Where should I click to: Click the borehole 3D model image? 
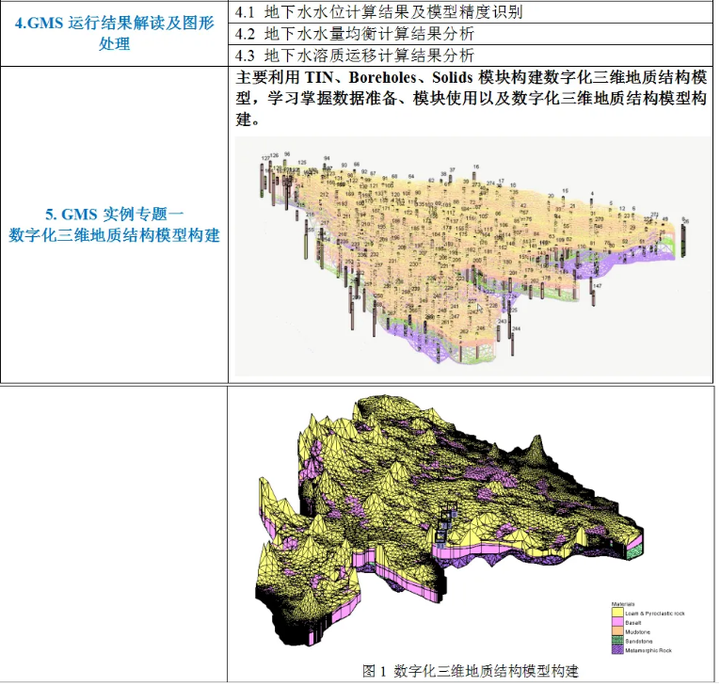473,256
